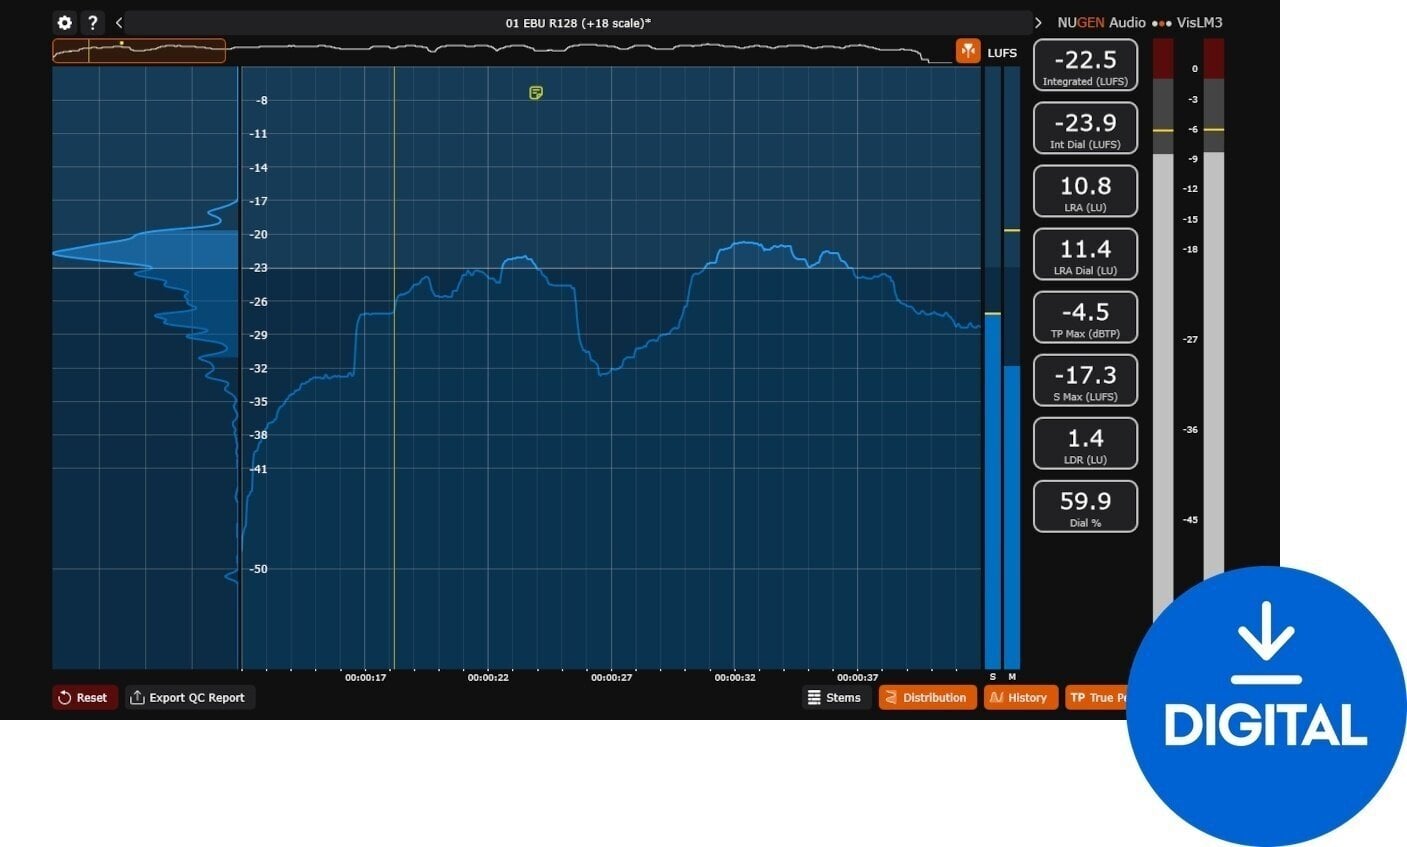Click the LRA Dial (LU) 11.4 readout
This screenshot has height=847, width=1407.
tap(1085, 254)
